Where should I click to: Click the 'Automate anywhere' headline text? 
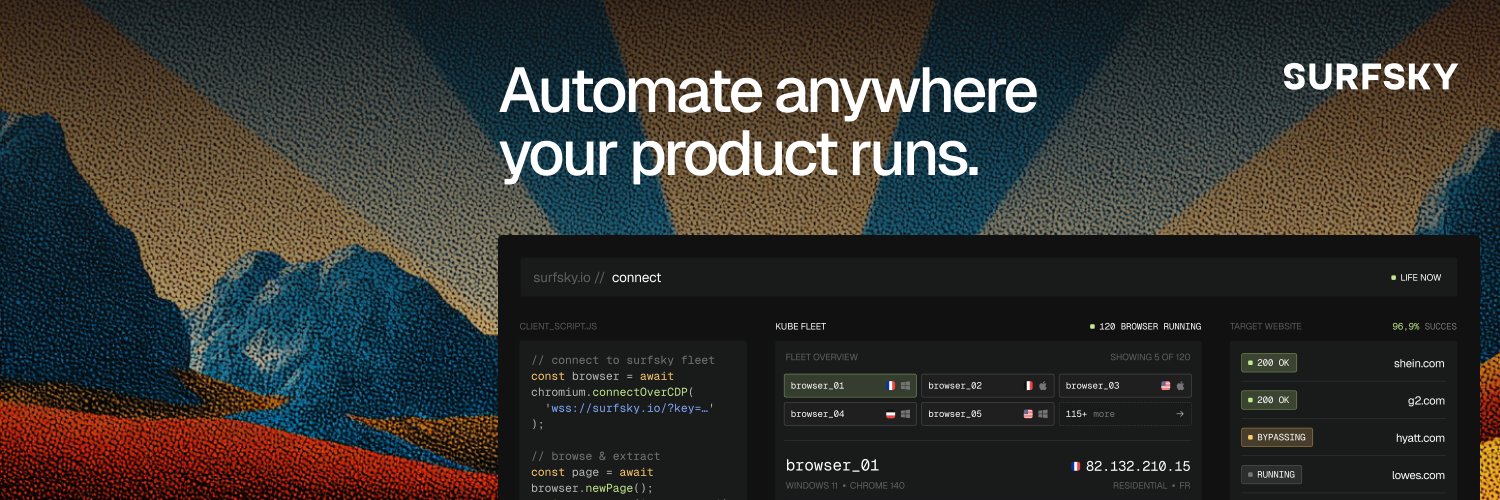tap(768, 92)
